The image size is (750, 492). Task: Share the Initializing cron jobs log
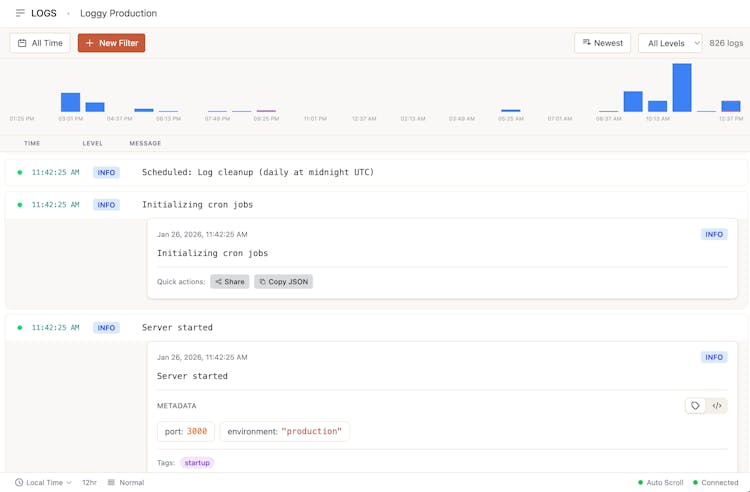point(229,282)
